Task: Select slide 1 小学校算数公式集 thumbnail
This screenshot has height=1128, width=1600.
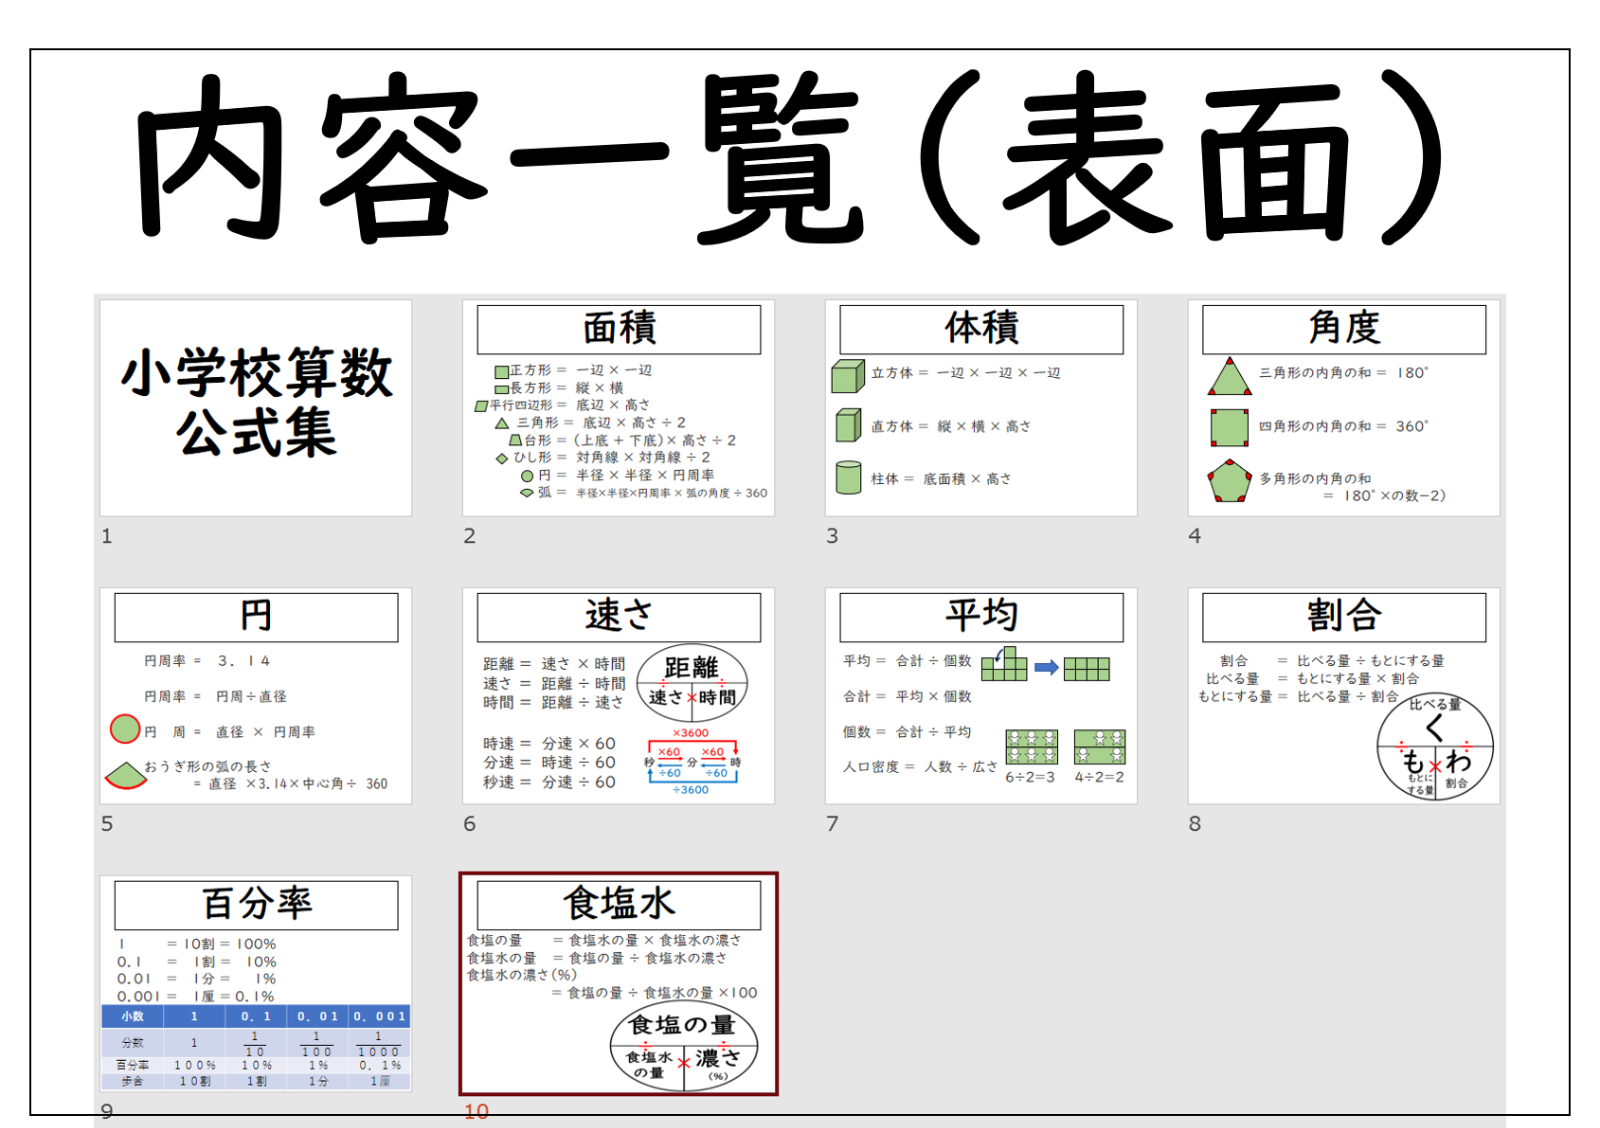Action: pos(256,408)
